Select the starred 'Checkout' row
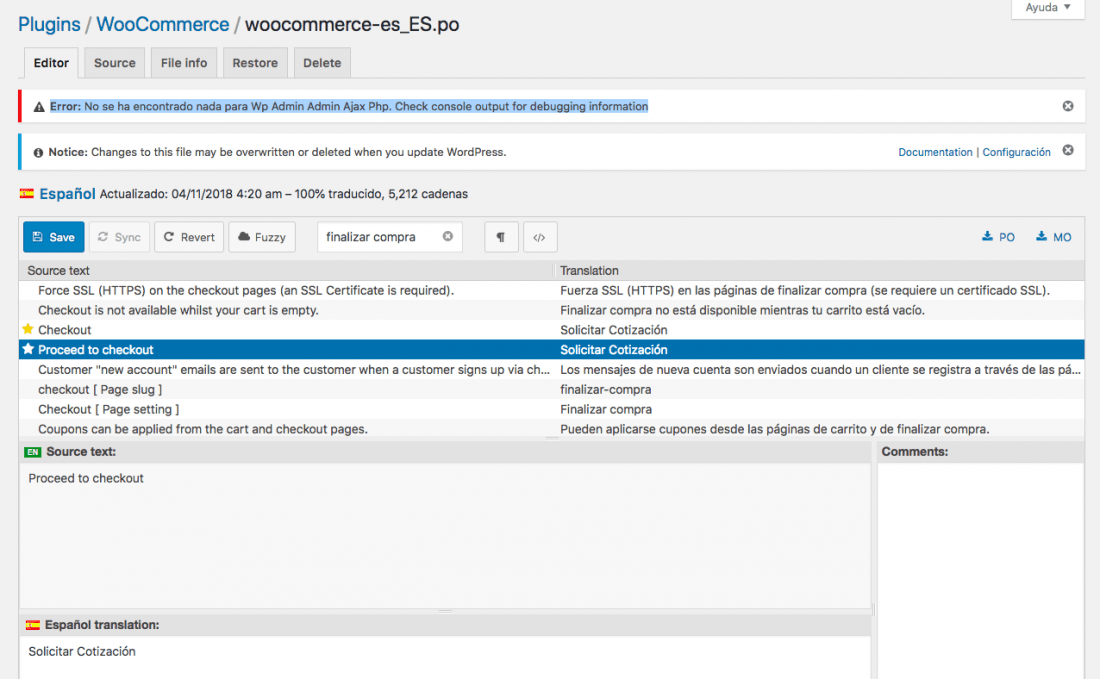 pyautogui.click(x=551, y=330)
